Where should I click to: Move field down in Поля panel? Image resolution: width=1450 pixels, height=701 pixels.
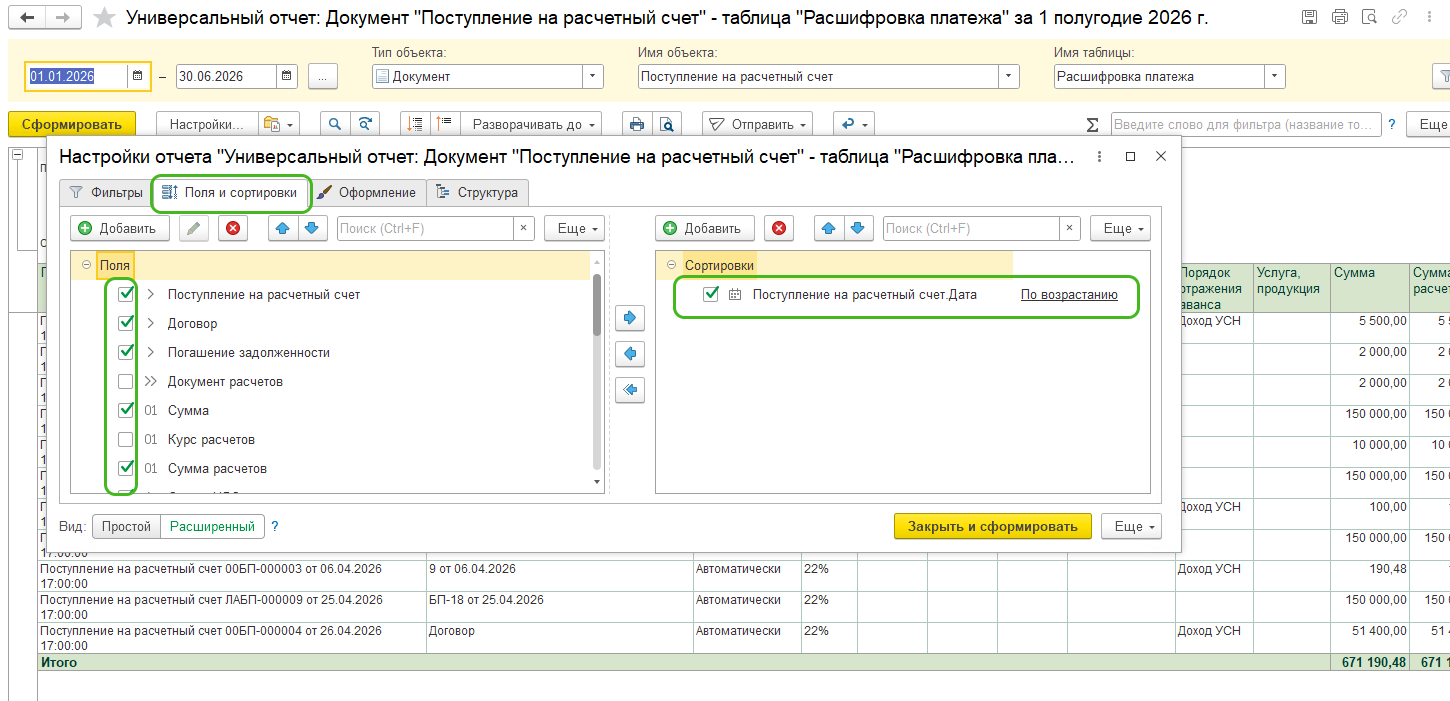[313, 228]
